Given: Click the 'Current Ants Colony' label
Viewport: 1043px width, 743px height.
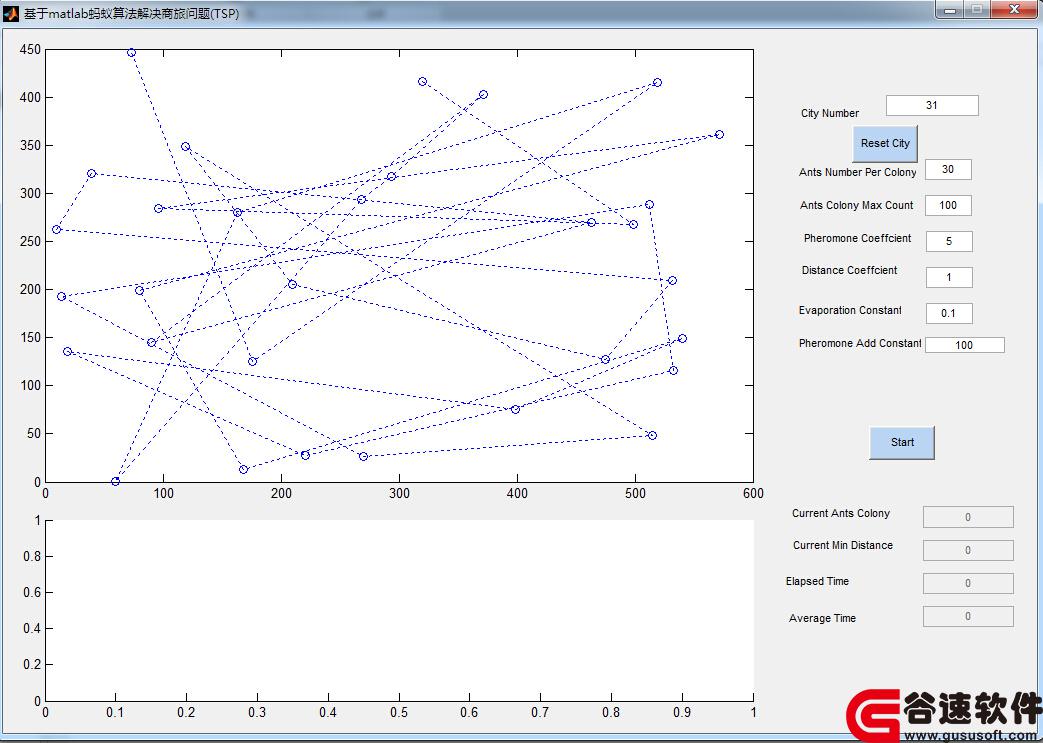Looking at the screenshot, I should pyautogui.click(x=841, y=514).
